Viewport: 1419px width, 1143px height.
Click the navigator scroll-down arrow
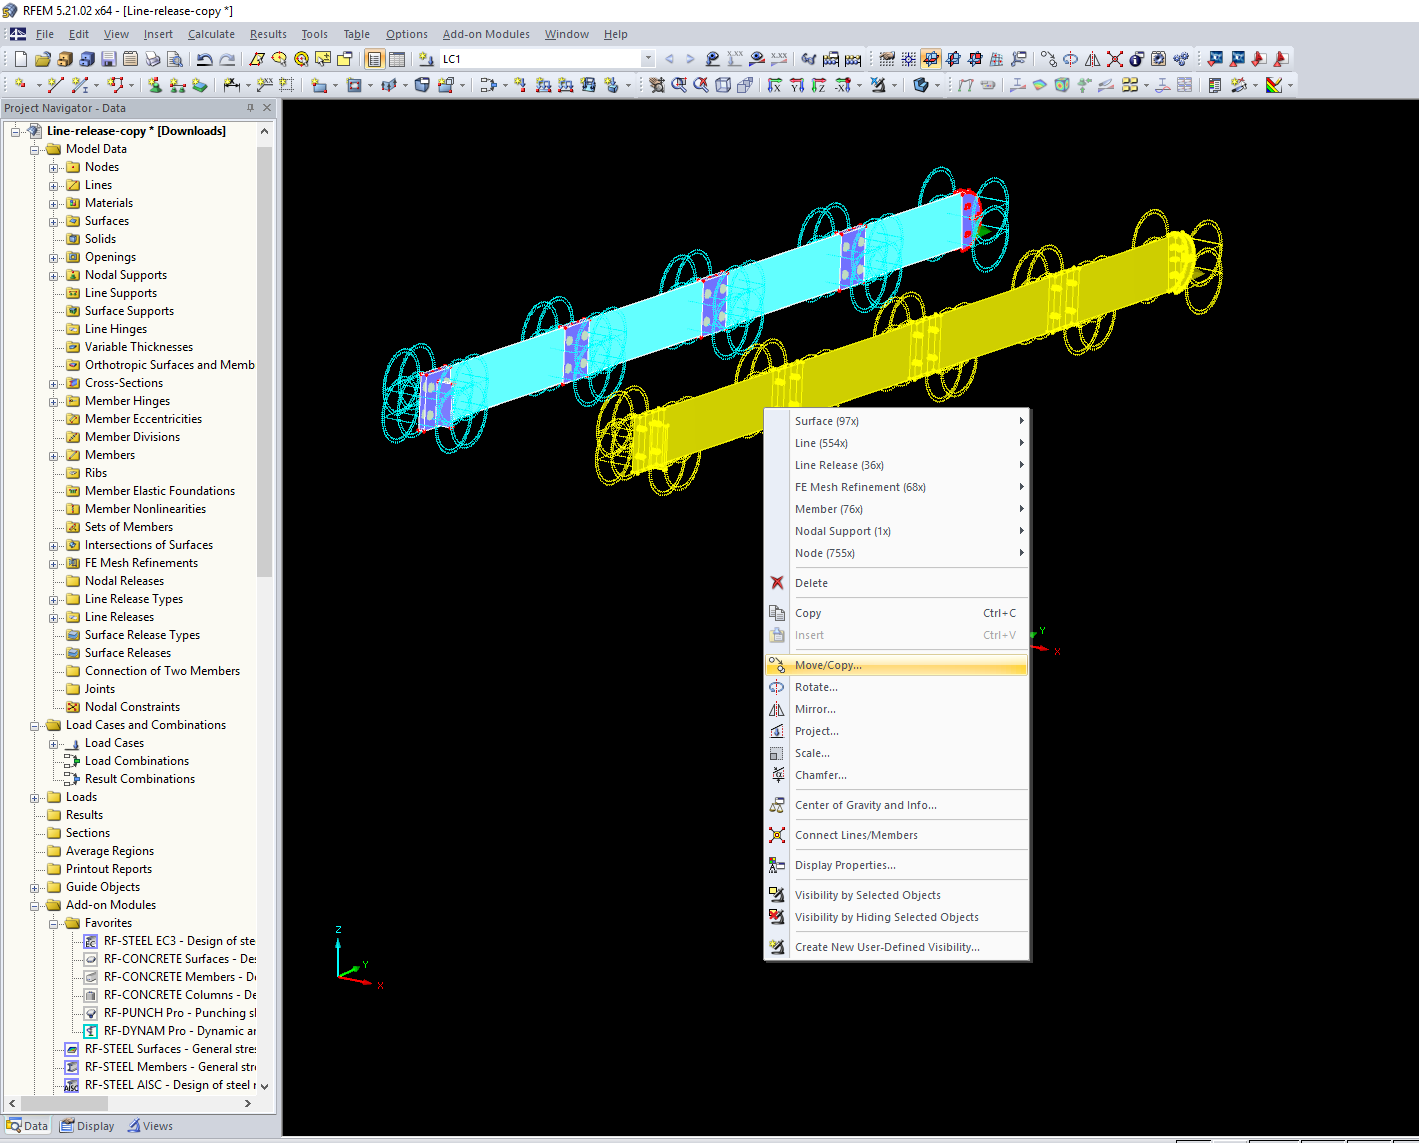[265, 1086]
